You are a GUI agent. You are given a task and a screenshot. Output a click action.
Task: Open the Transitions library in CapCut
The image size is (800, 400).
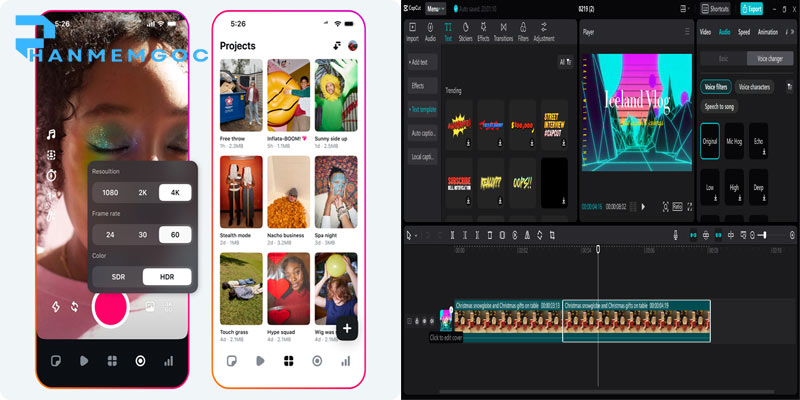(504, 32)
